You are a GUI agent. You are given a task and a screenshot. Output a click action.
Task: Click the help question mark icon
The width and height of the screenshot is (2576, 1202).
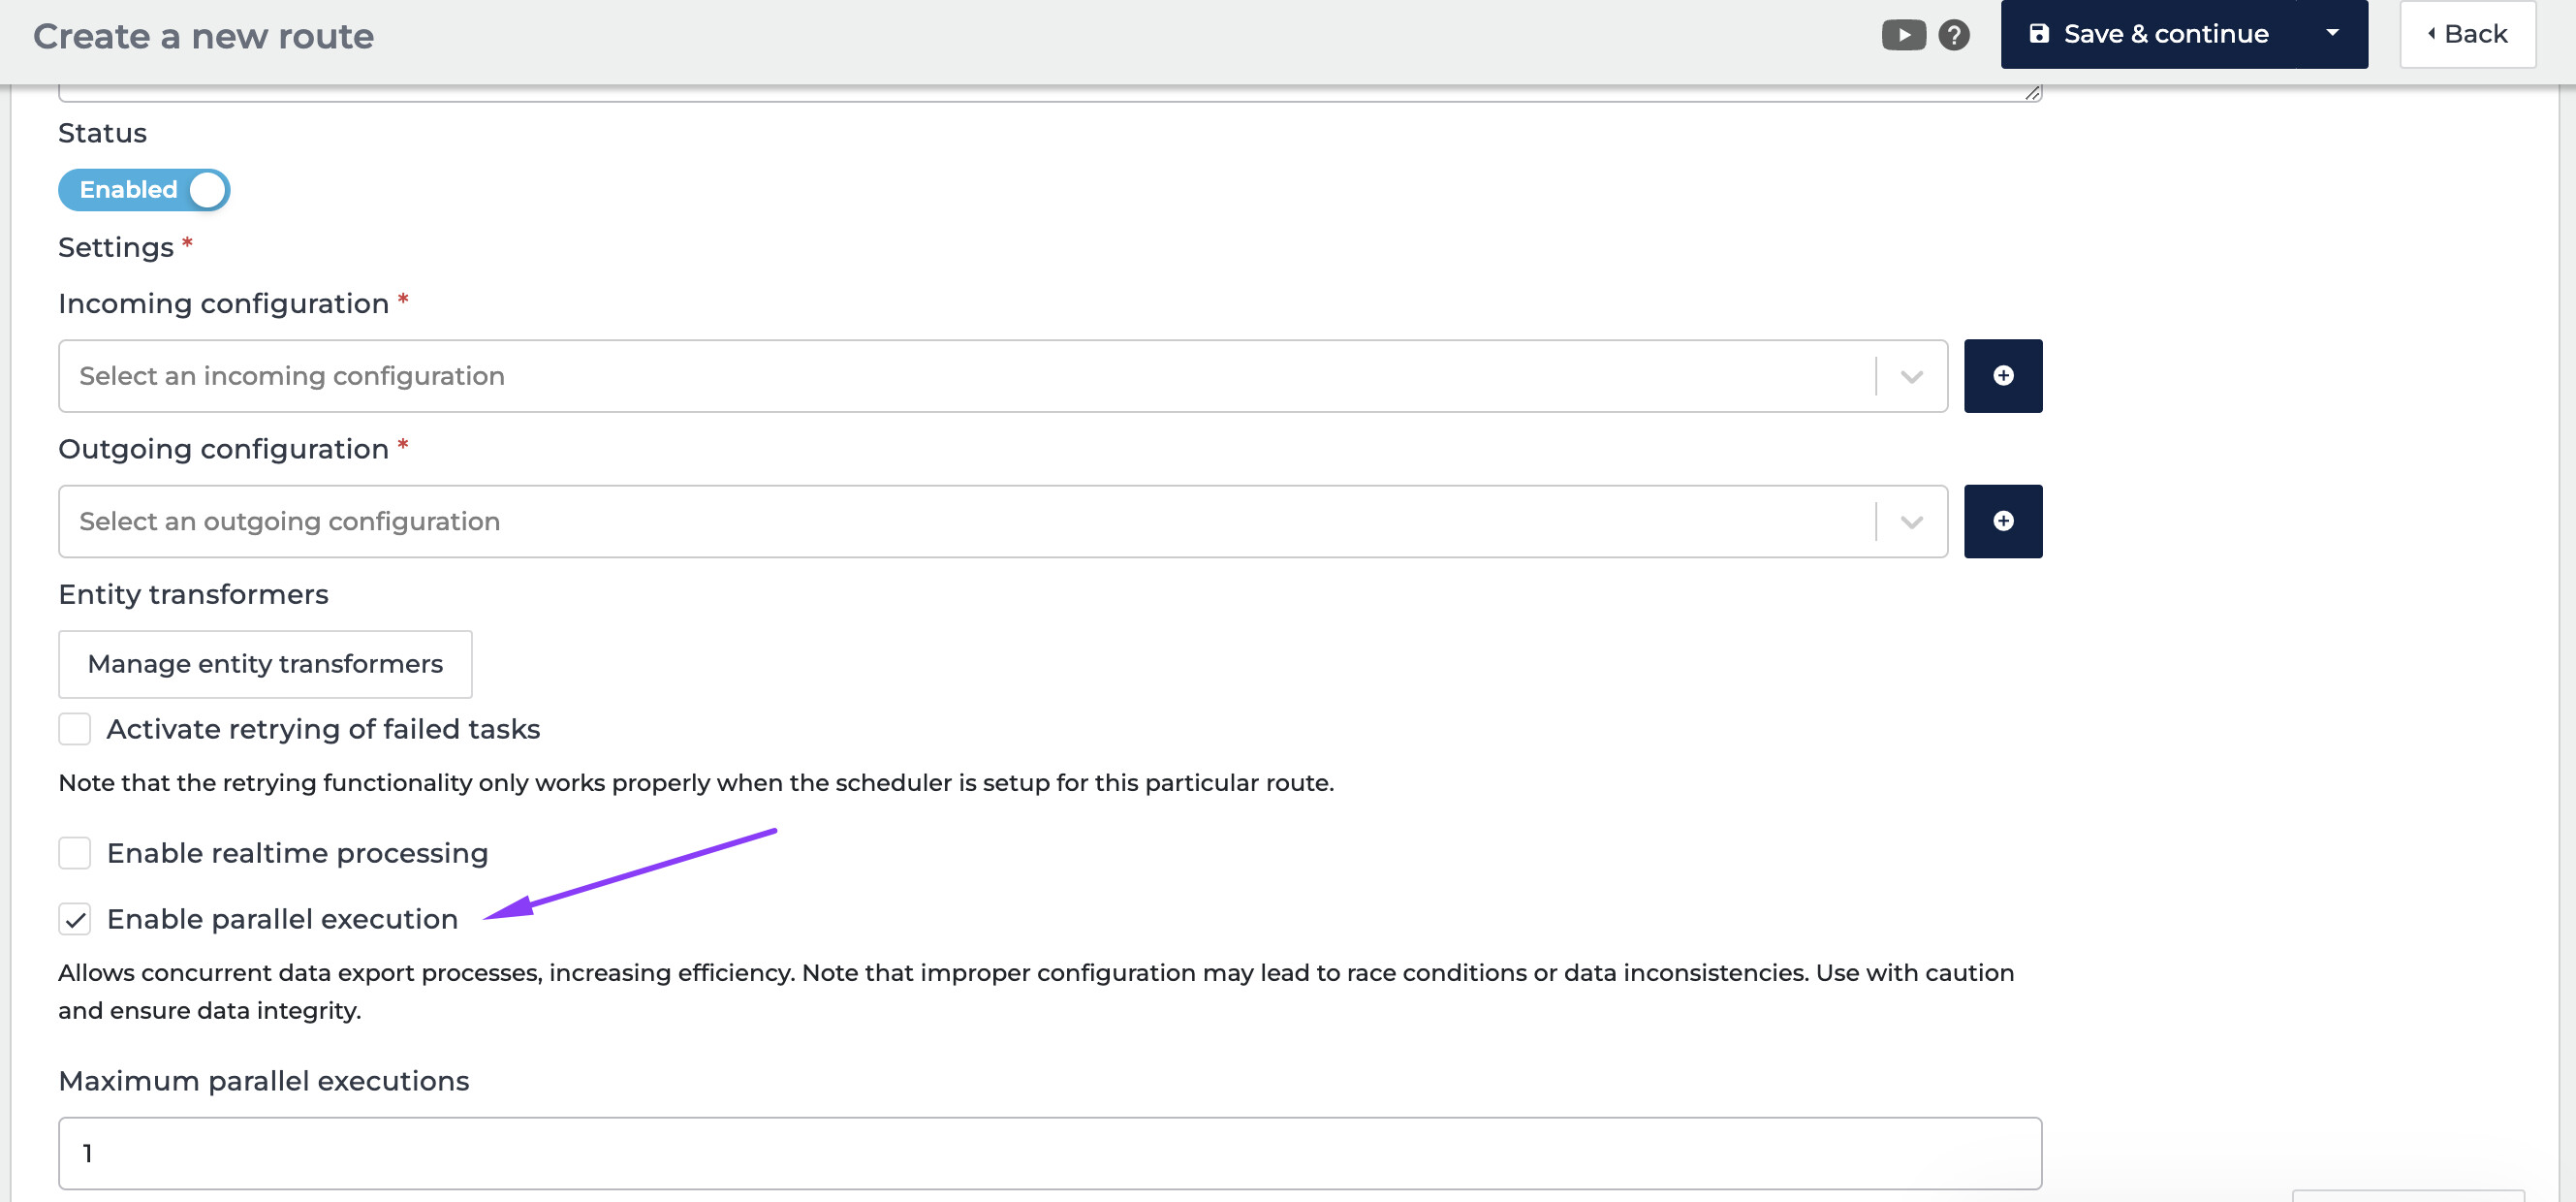click(1953, 35)
